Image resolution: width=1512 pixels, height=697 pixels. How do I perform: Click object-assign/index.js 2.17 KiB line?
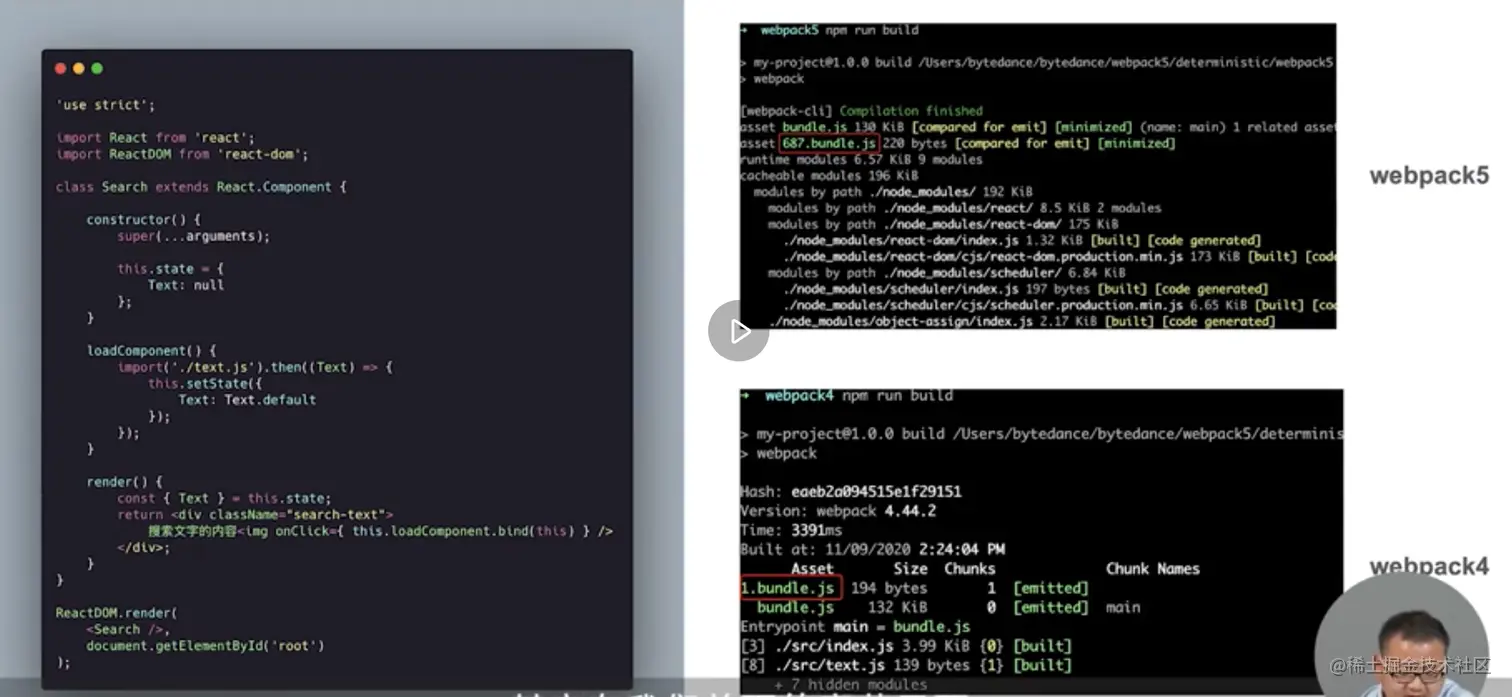pos(1022,321)
